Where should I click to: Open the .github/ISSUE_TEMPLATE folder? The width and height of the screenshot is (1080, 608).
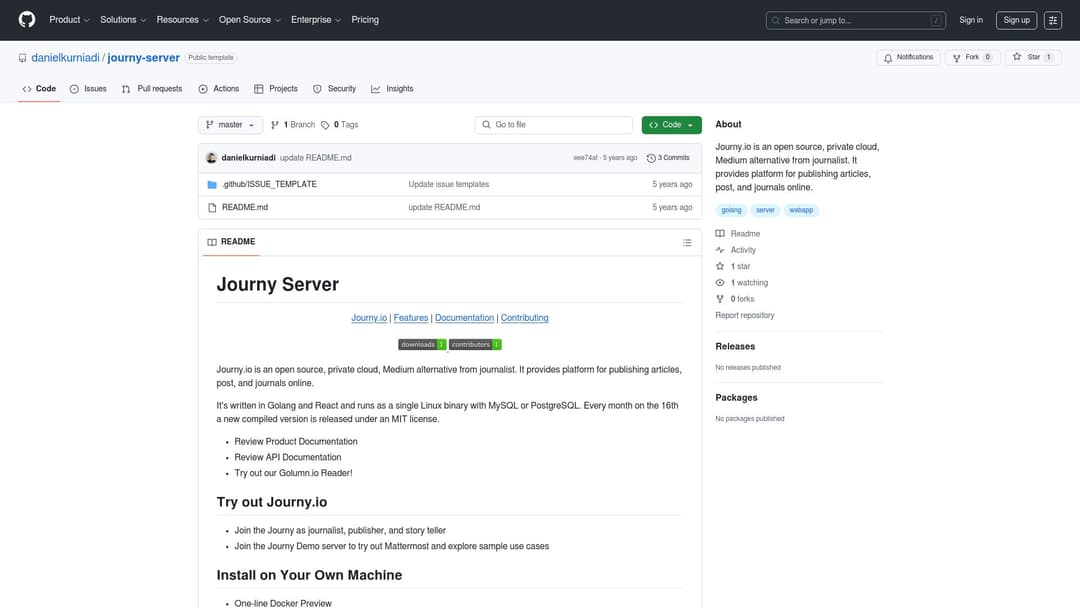point(269,185)
